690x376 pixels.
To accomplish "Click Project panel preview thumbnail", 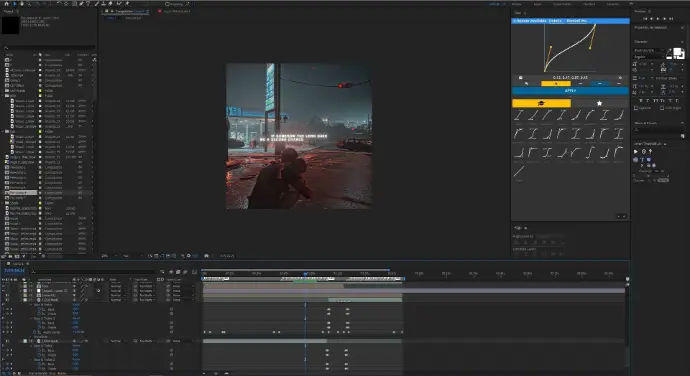I will click(x=10, y=25).
